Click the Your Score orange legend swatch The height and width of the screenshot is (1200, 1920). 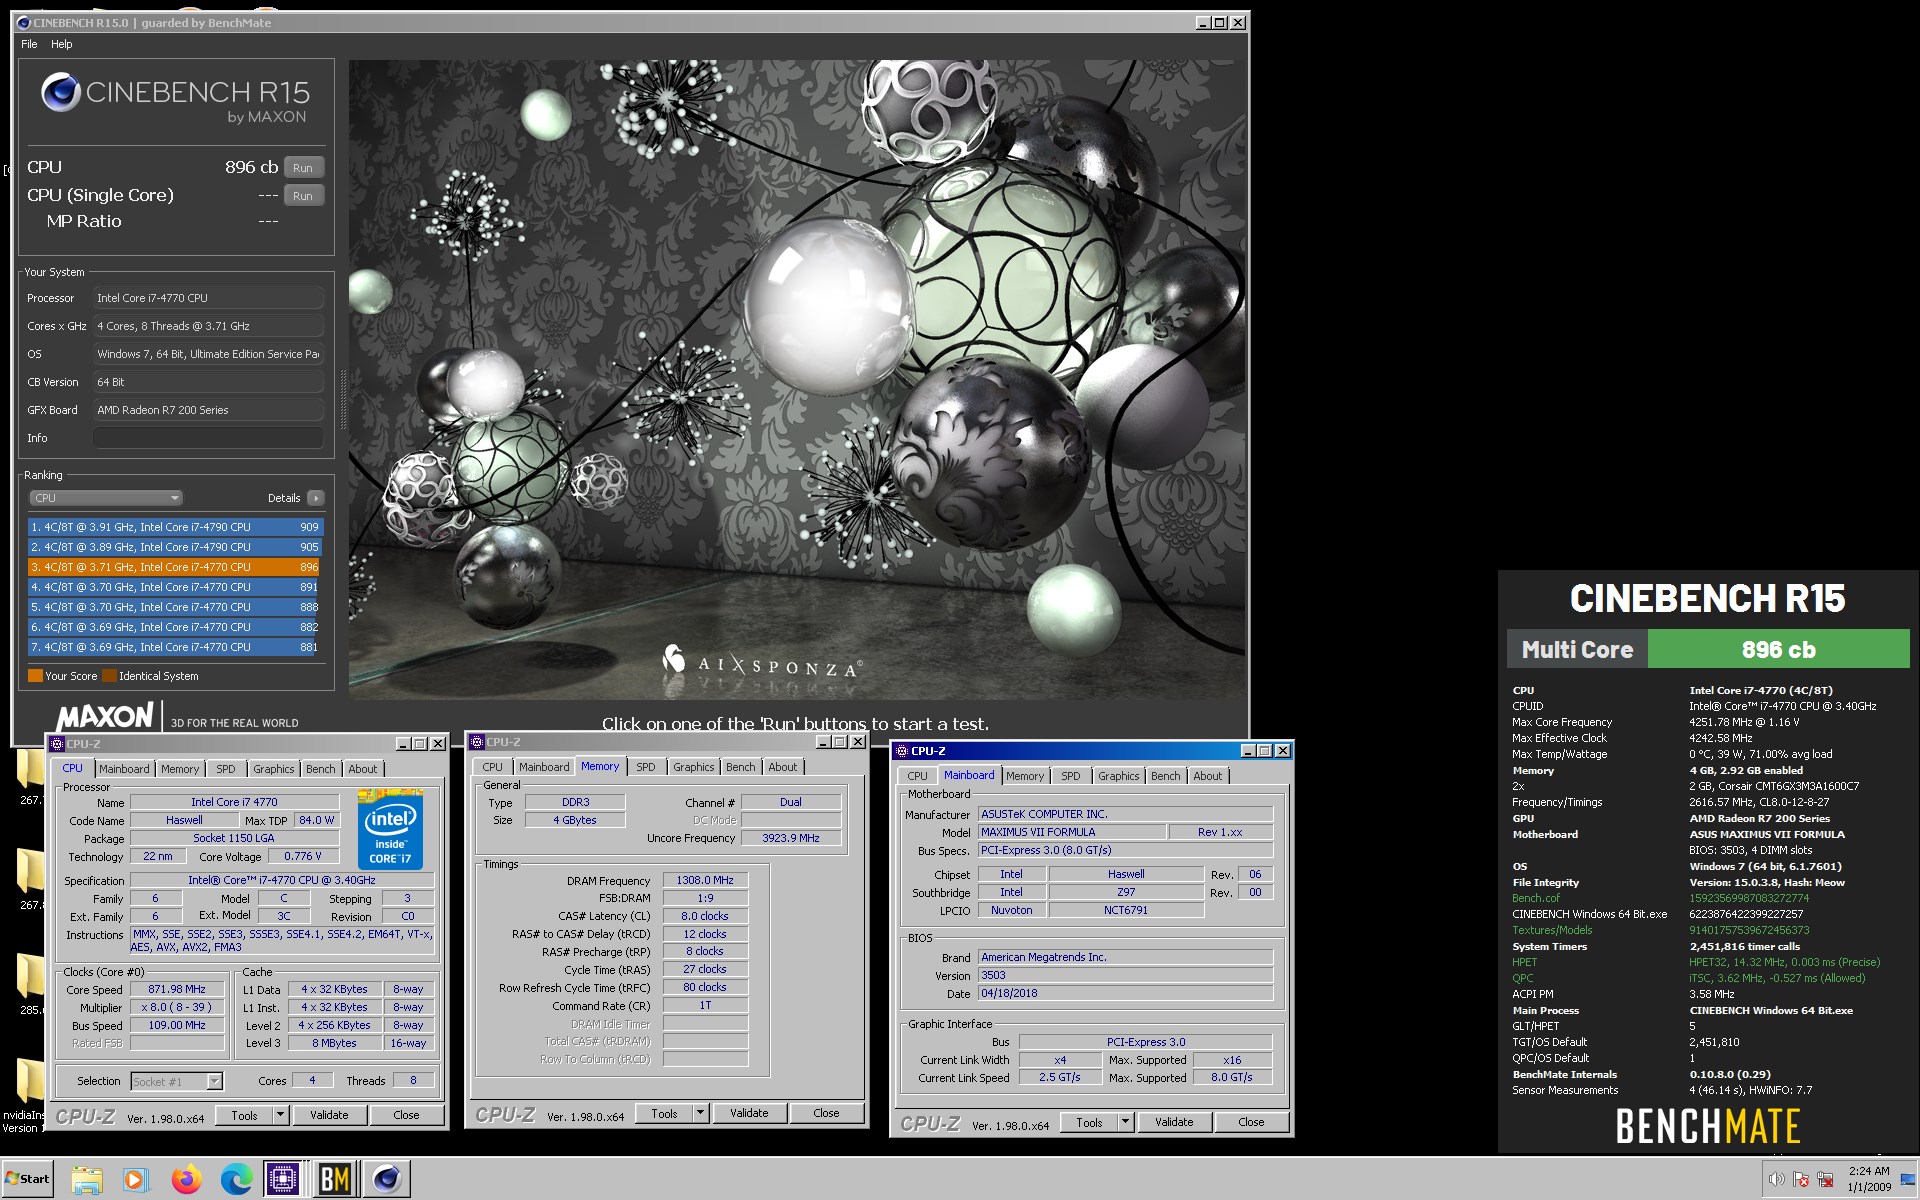[x=35, y=676]
